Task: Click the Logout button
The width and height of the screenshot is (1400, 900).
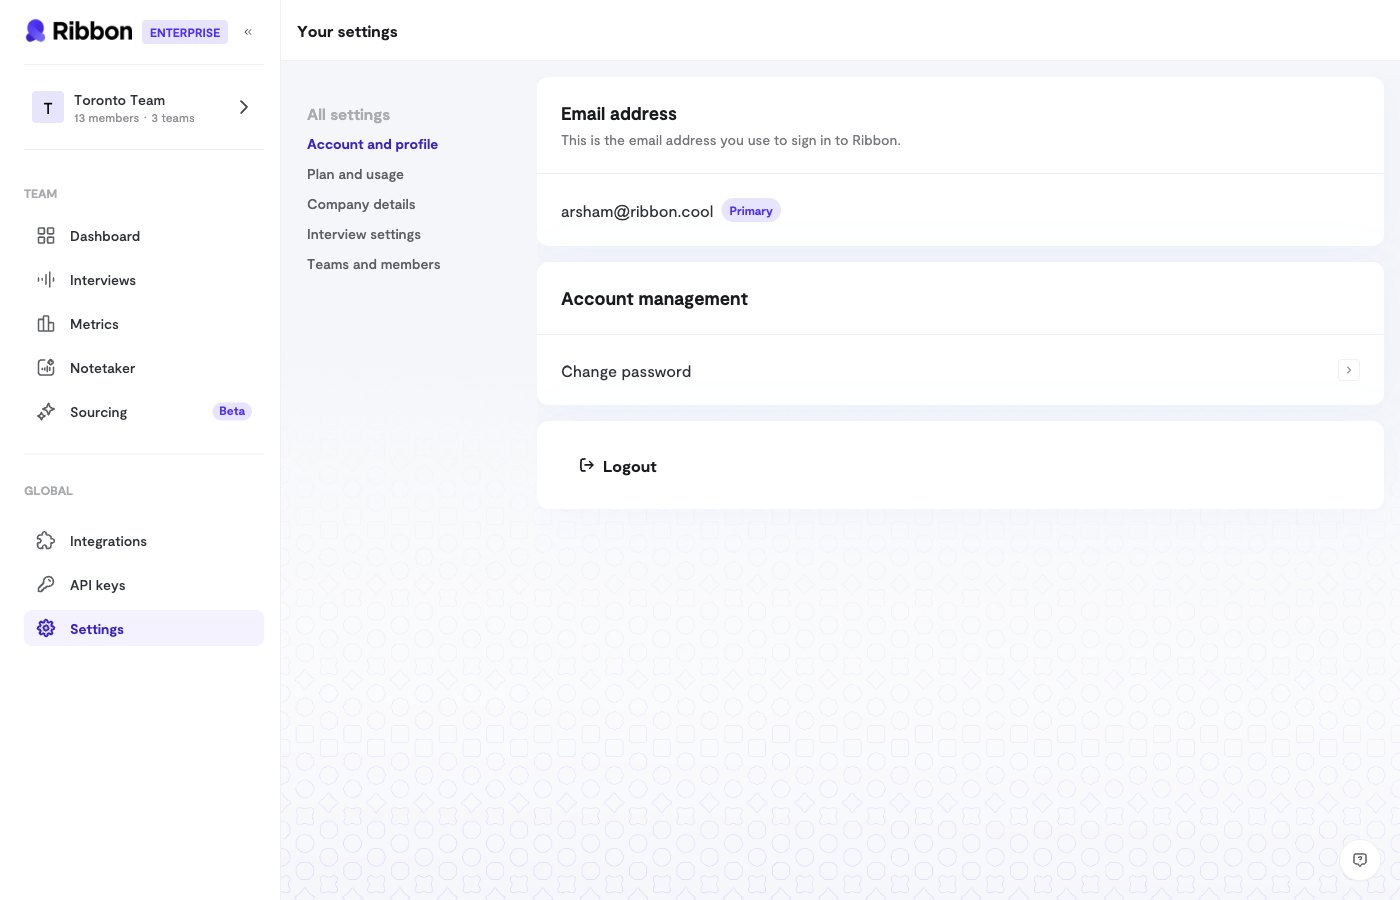Action: tap(629, 466)
